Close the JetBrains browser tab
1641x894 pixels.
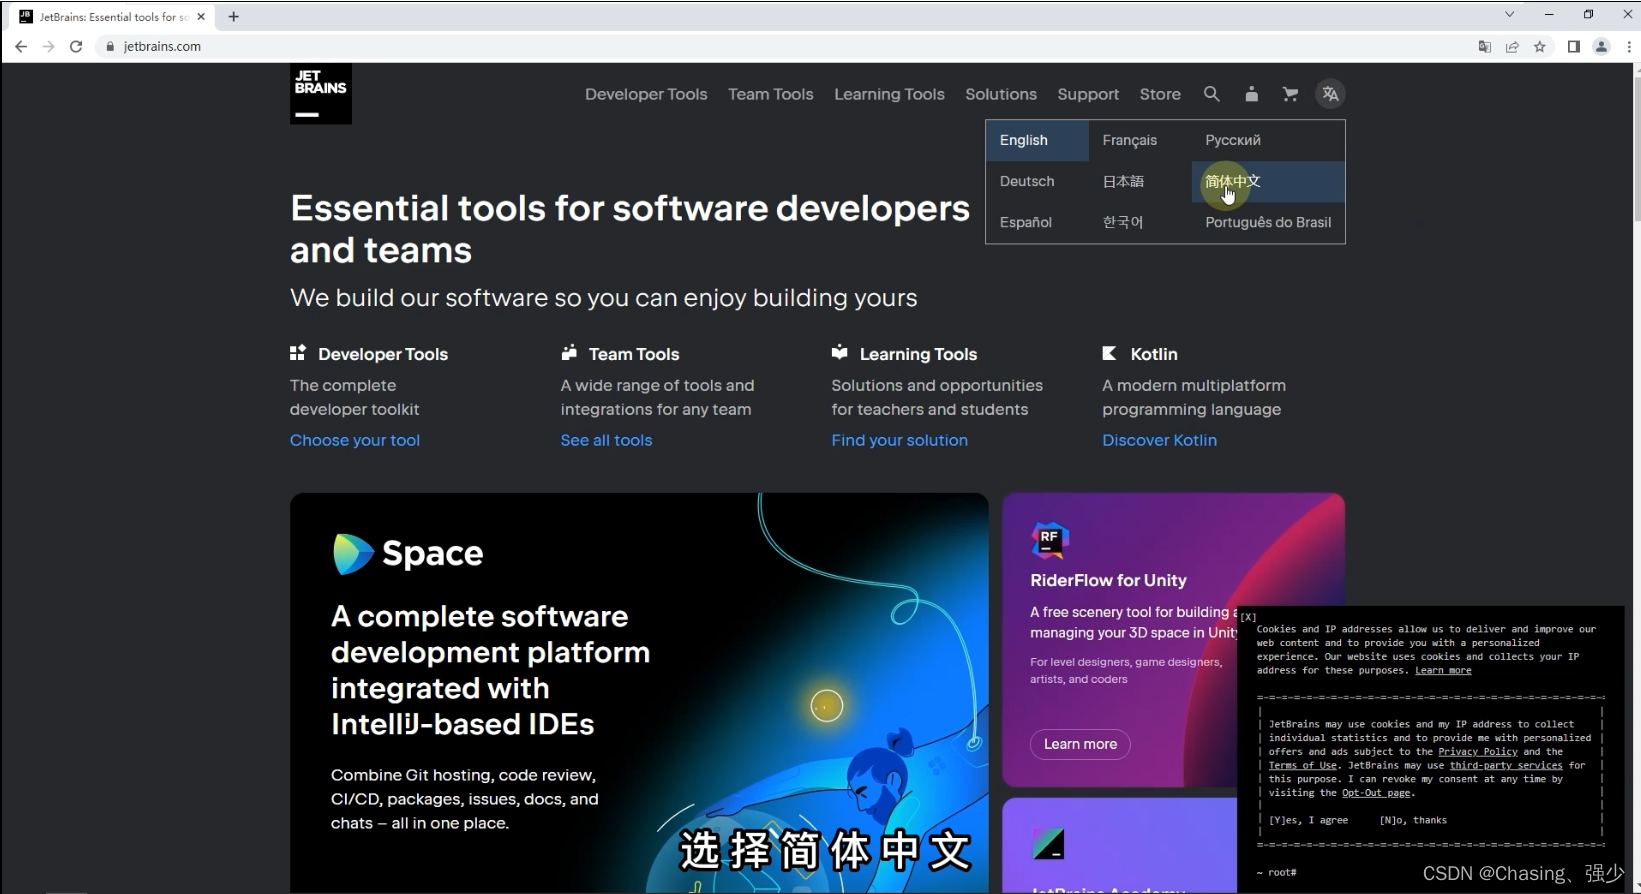(x=201, y=16)
